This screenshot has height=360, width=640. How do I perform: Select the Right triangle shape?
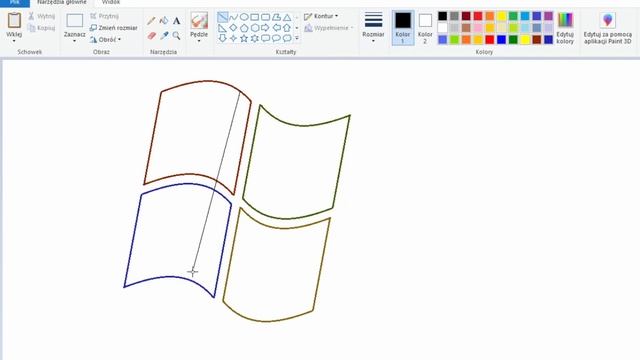(222, 28)
